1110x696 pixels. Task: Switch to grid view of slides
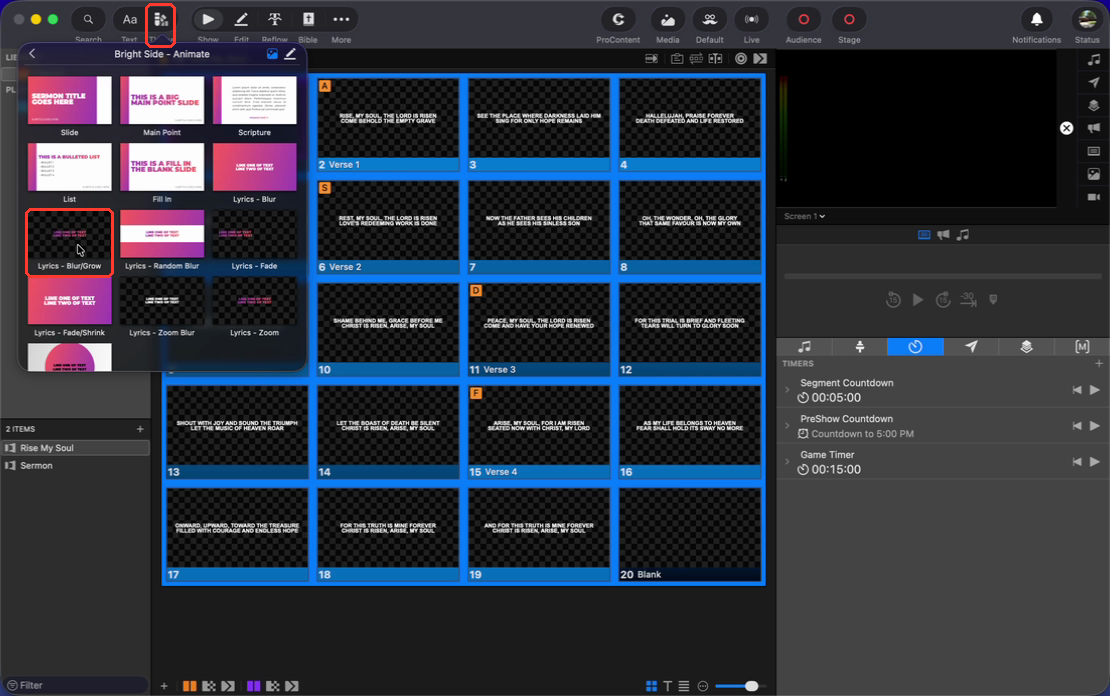651,686
